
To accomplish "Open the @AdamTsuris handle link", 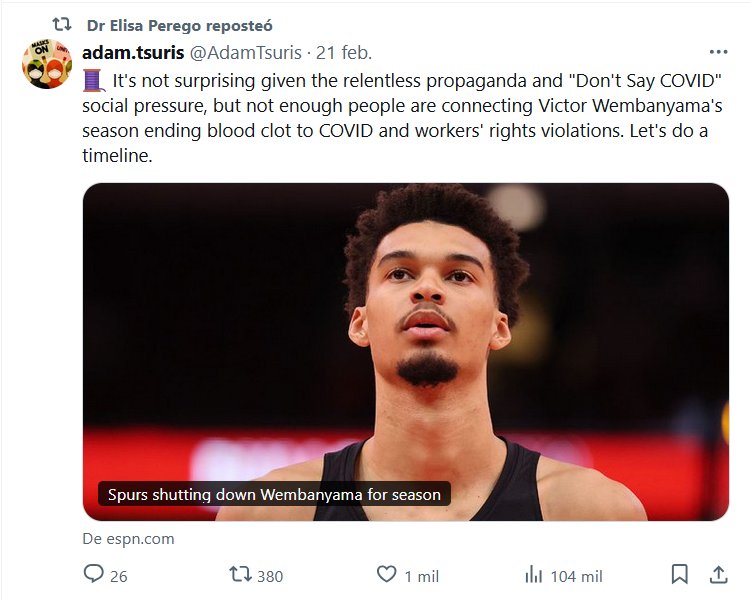I will (247, 52).
